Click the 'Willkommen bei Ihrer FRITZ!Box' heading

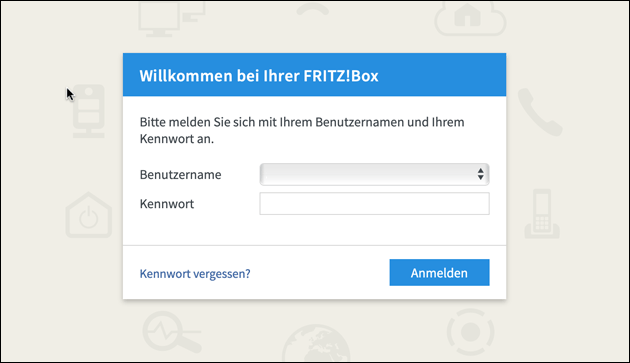coord(259,76)
